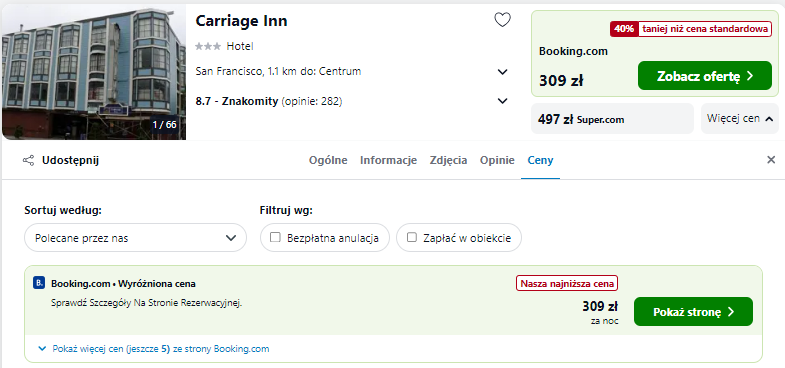Click the Booking.com logo icon in price row
The width and height of the screenshot is (785, 368).
[39, 283]
